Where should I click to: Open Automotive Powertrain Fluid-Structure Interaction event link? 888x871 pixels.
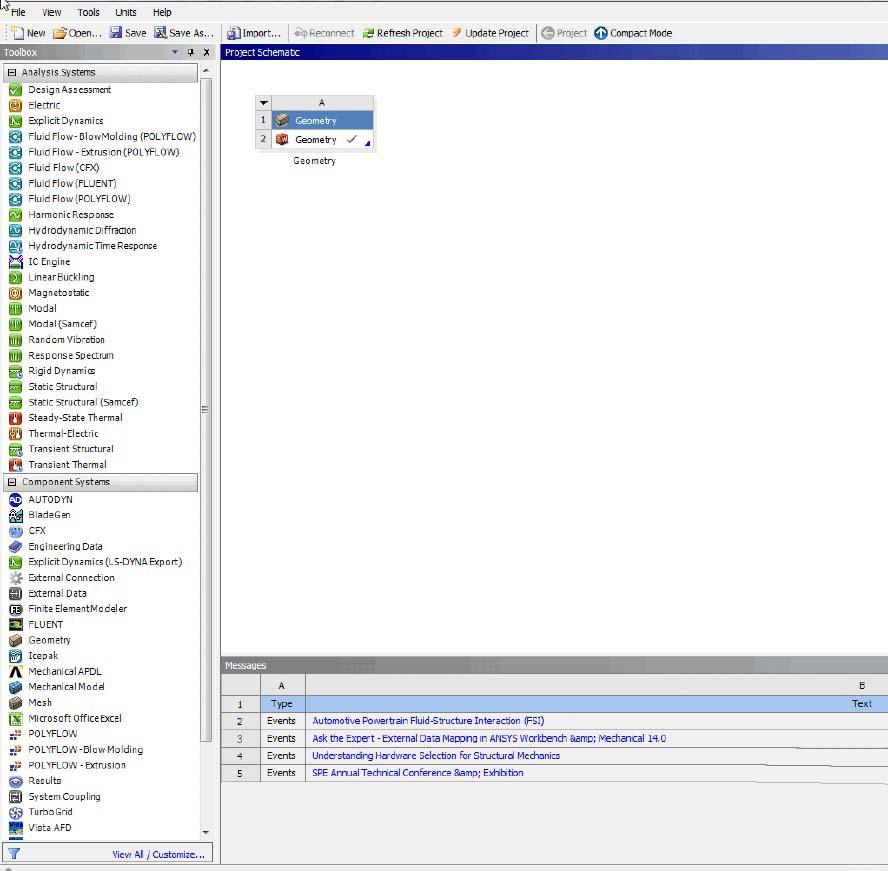(x=428, y=720)
